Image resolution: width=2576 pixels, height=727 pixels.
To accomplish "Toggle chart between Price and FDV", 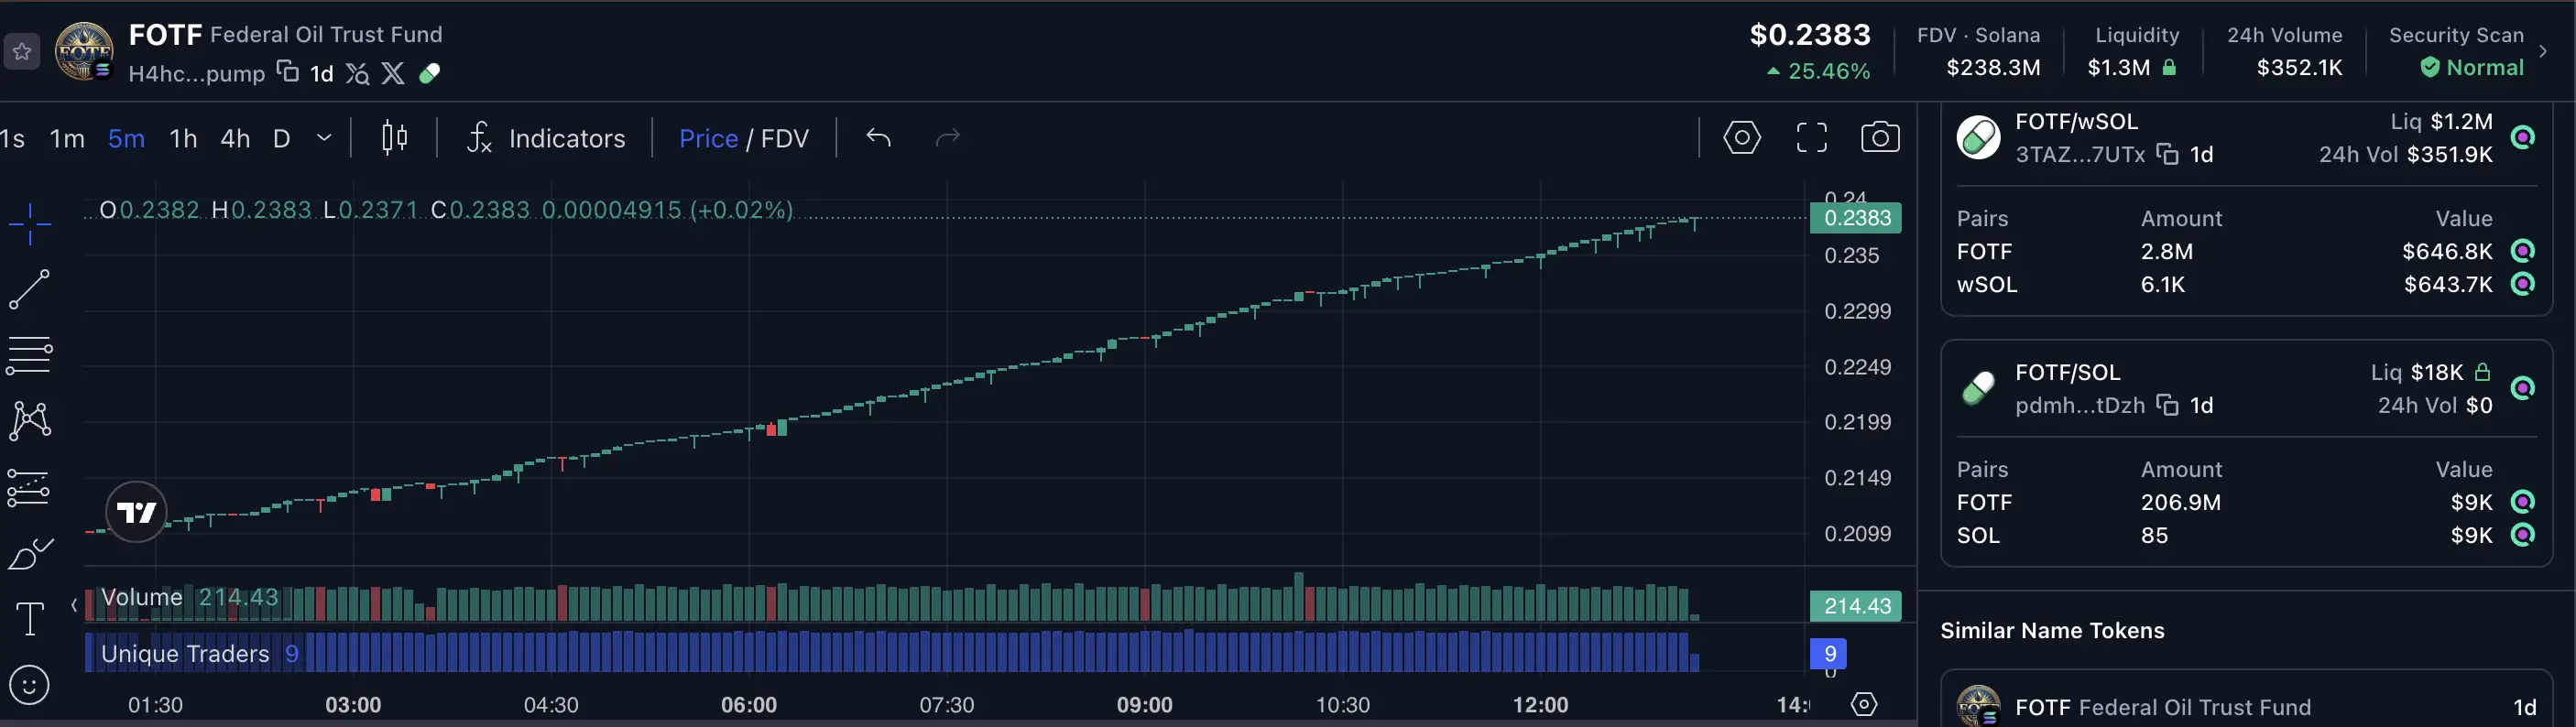I will click(743, 138).
